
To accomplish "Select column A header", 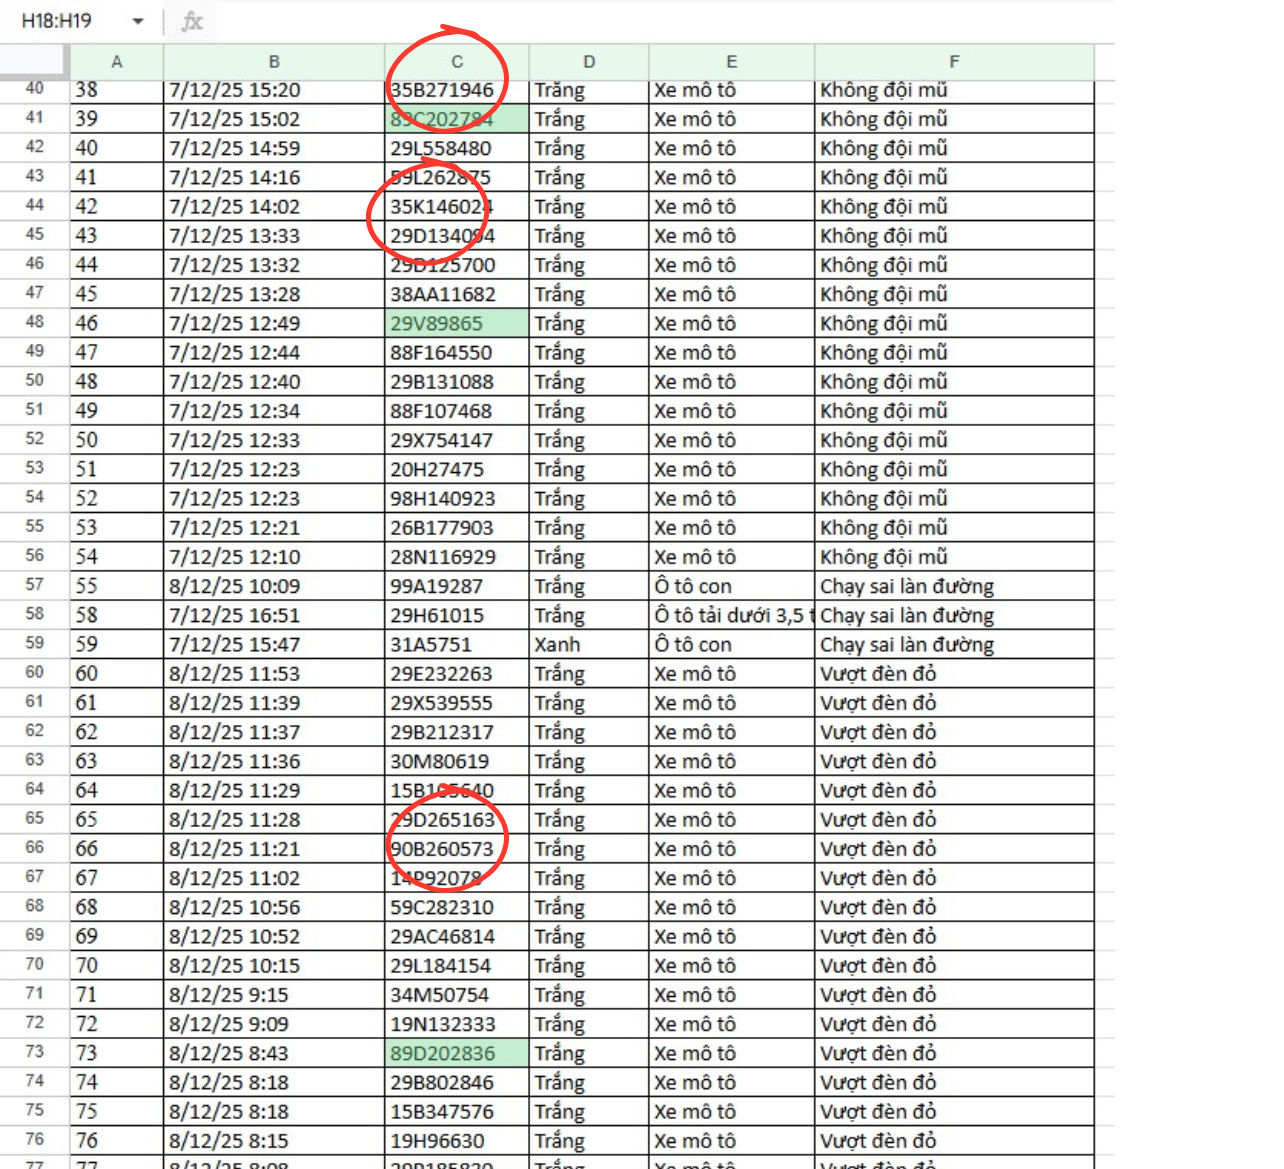I will click(x=117, y=62).
